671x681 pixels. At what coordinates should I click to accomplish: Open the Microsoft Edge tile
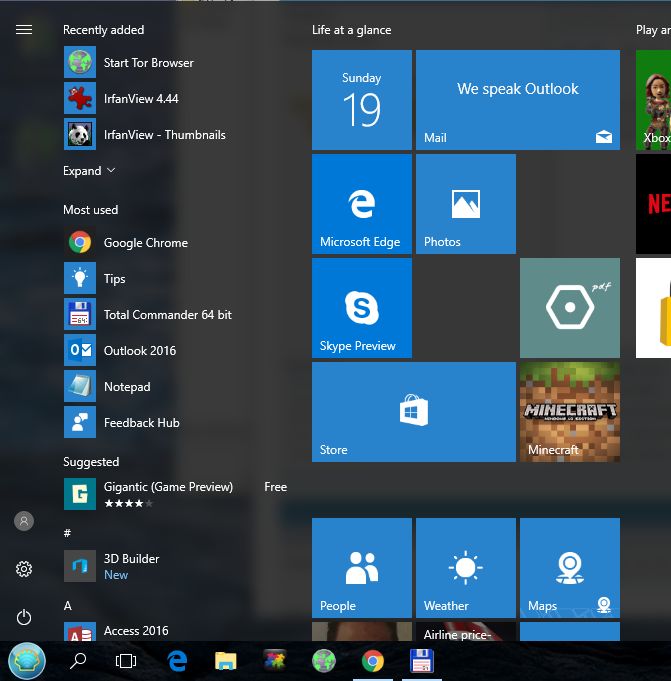tap(361, 204)
